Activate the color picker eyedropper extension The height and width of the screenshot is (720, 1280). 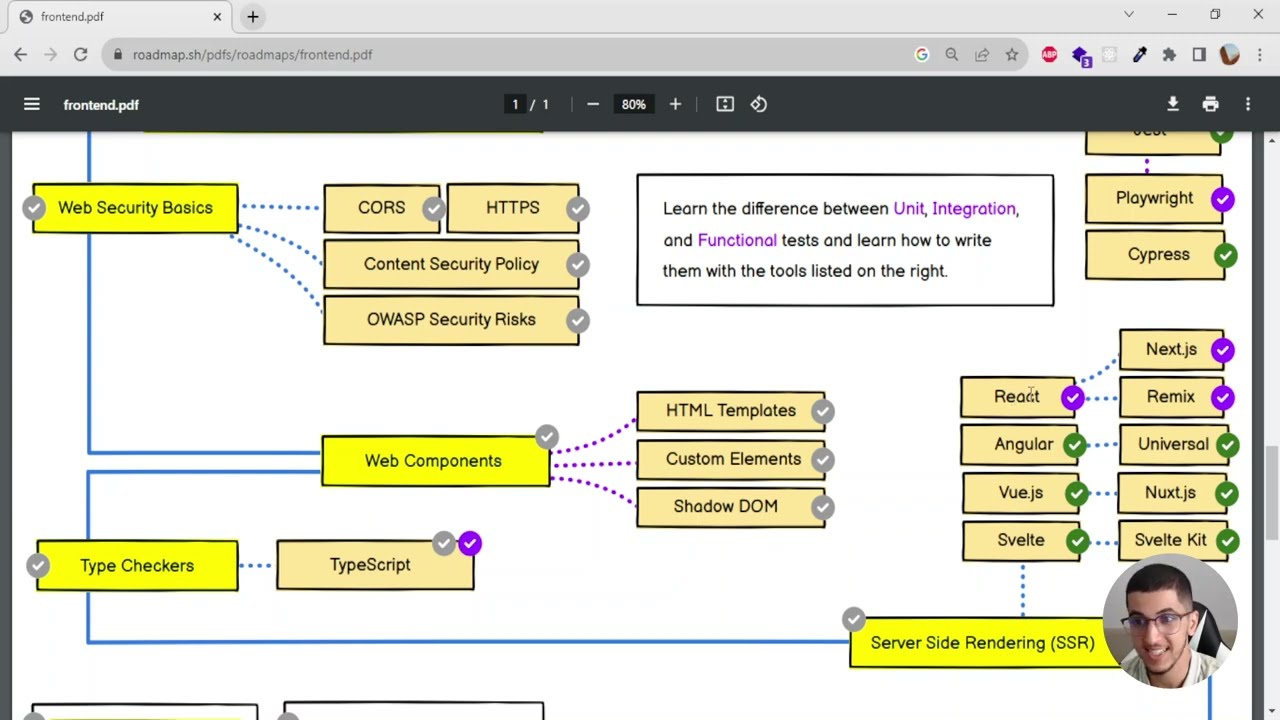1139,55
